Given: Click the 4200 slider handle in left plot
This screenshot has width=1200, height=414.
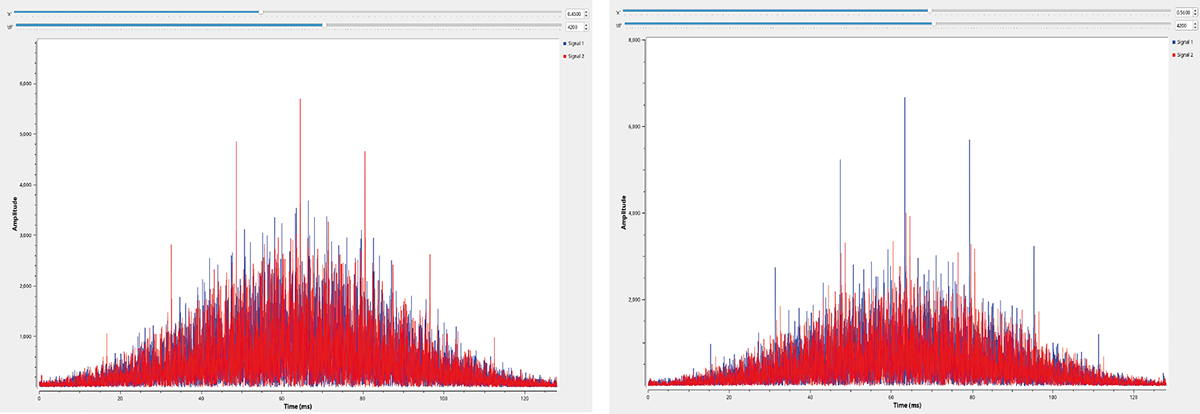Looking at the screenshot, I should (x=324, y=25).
